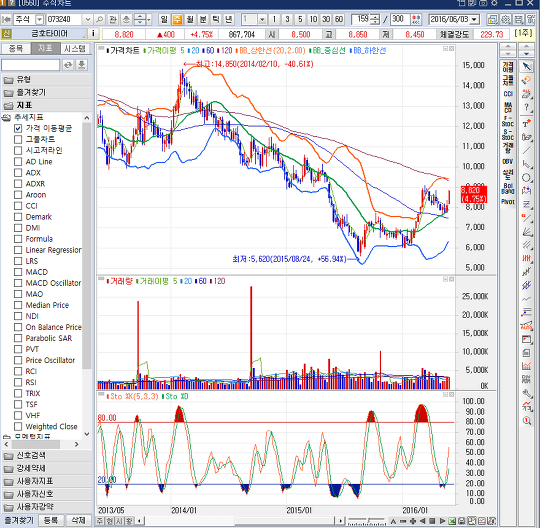Collapse the 추세지표 tree group
This screenshot has height=528, width=540.
click(6, 117)
